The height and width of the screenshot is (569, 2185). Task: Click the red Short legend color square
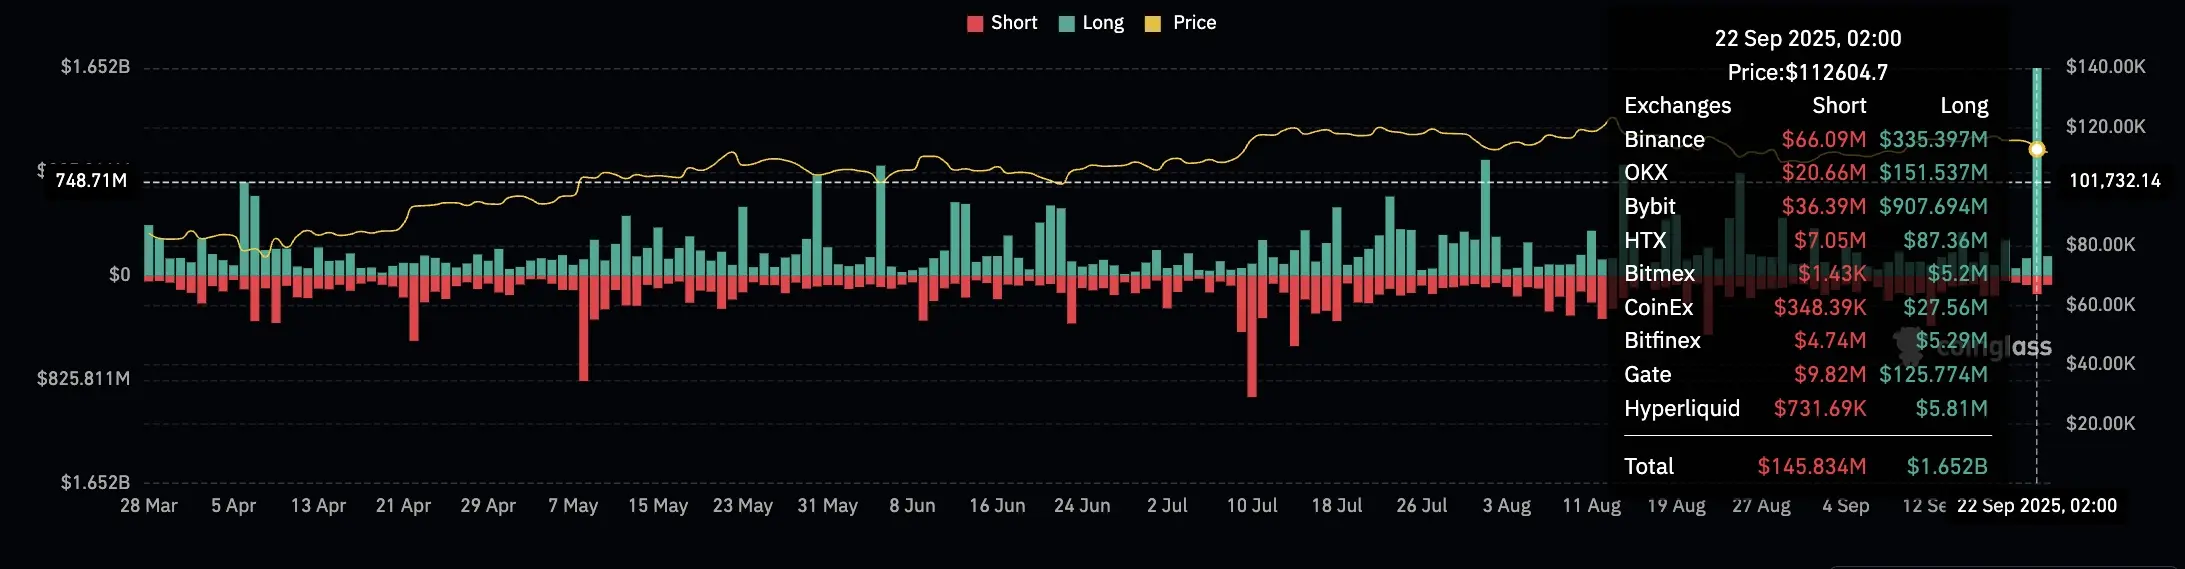[975, 24]
